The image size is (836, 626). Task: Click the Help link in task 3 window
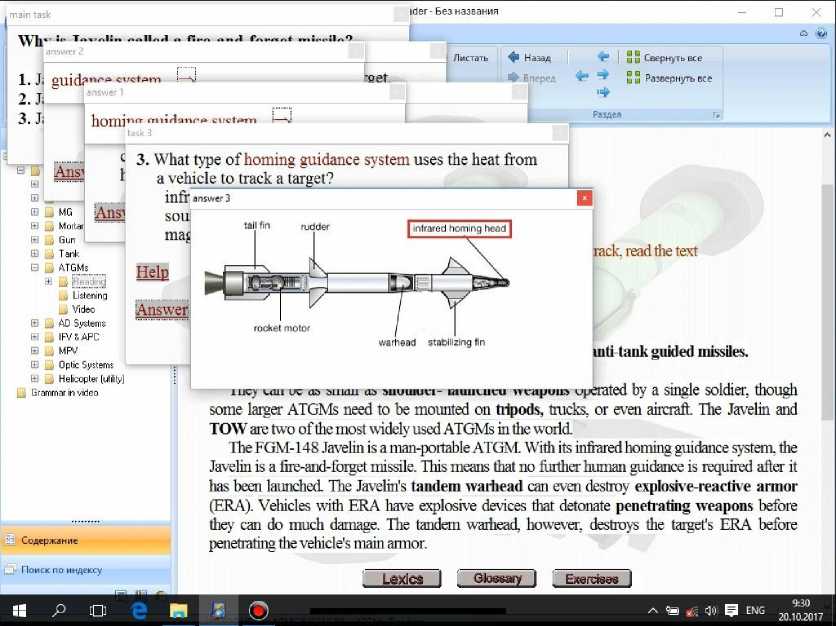click(x=152, y=272)
